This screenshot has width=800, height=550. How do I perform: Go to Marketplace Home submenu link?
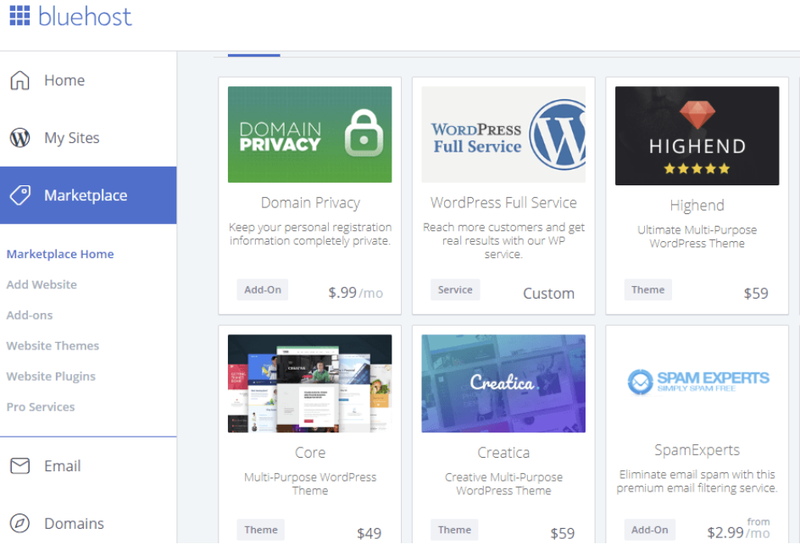pos(60,254)
